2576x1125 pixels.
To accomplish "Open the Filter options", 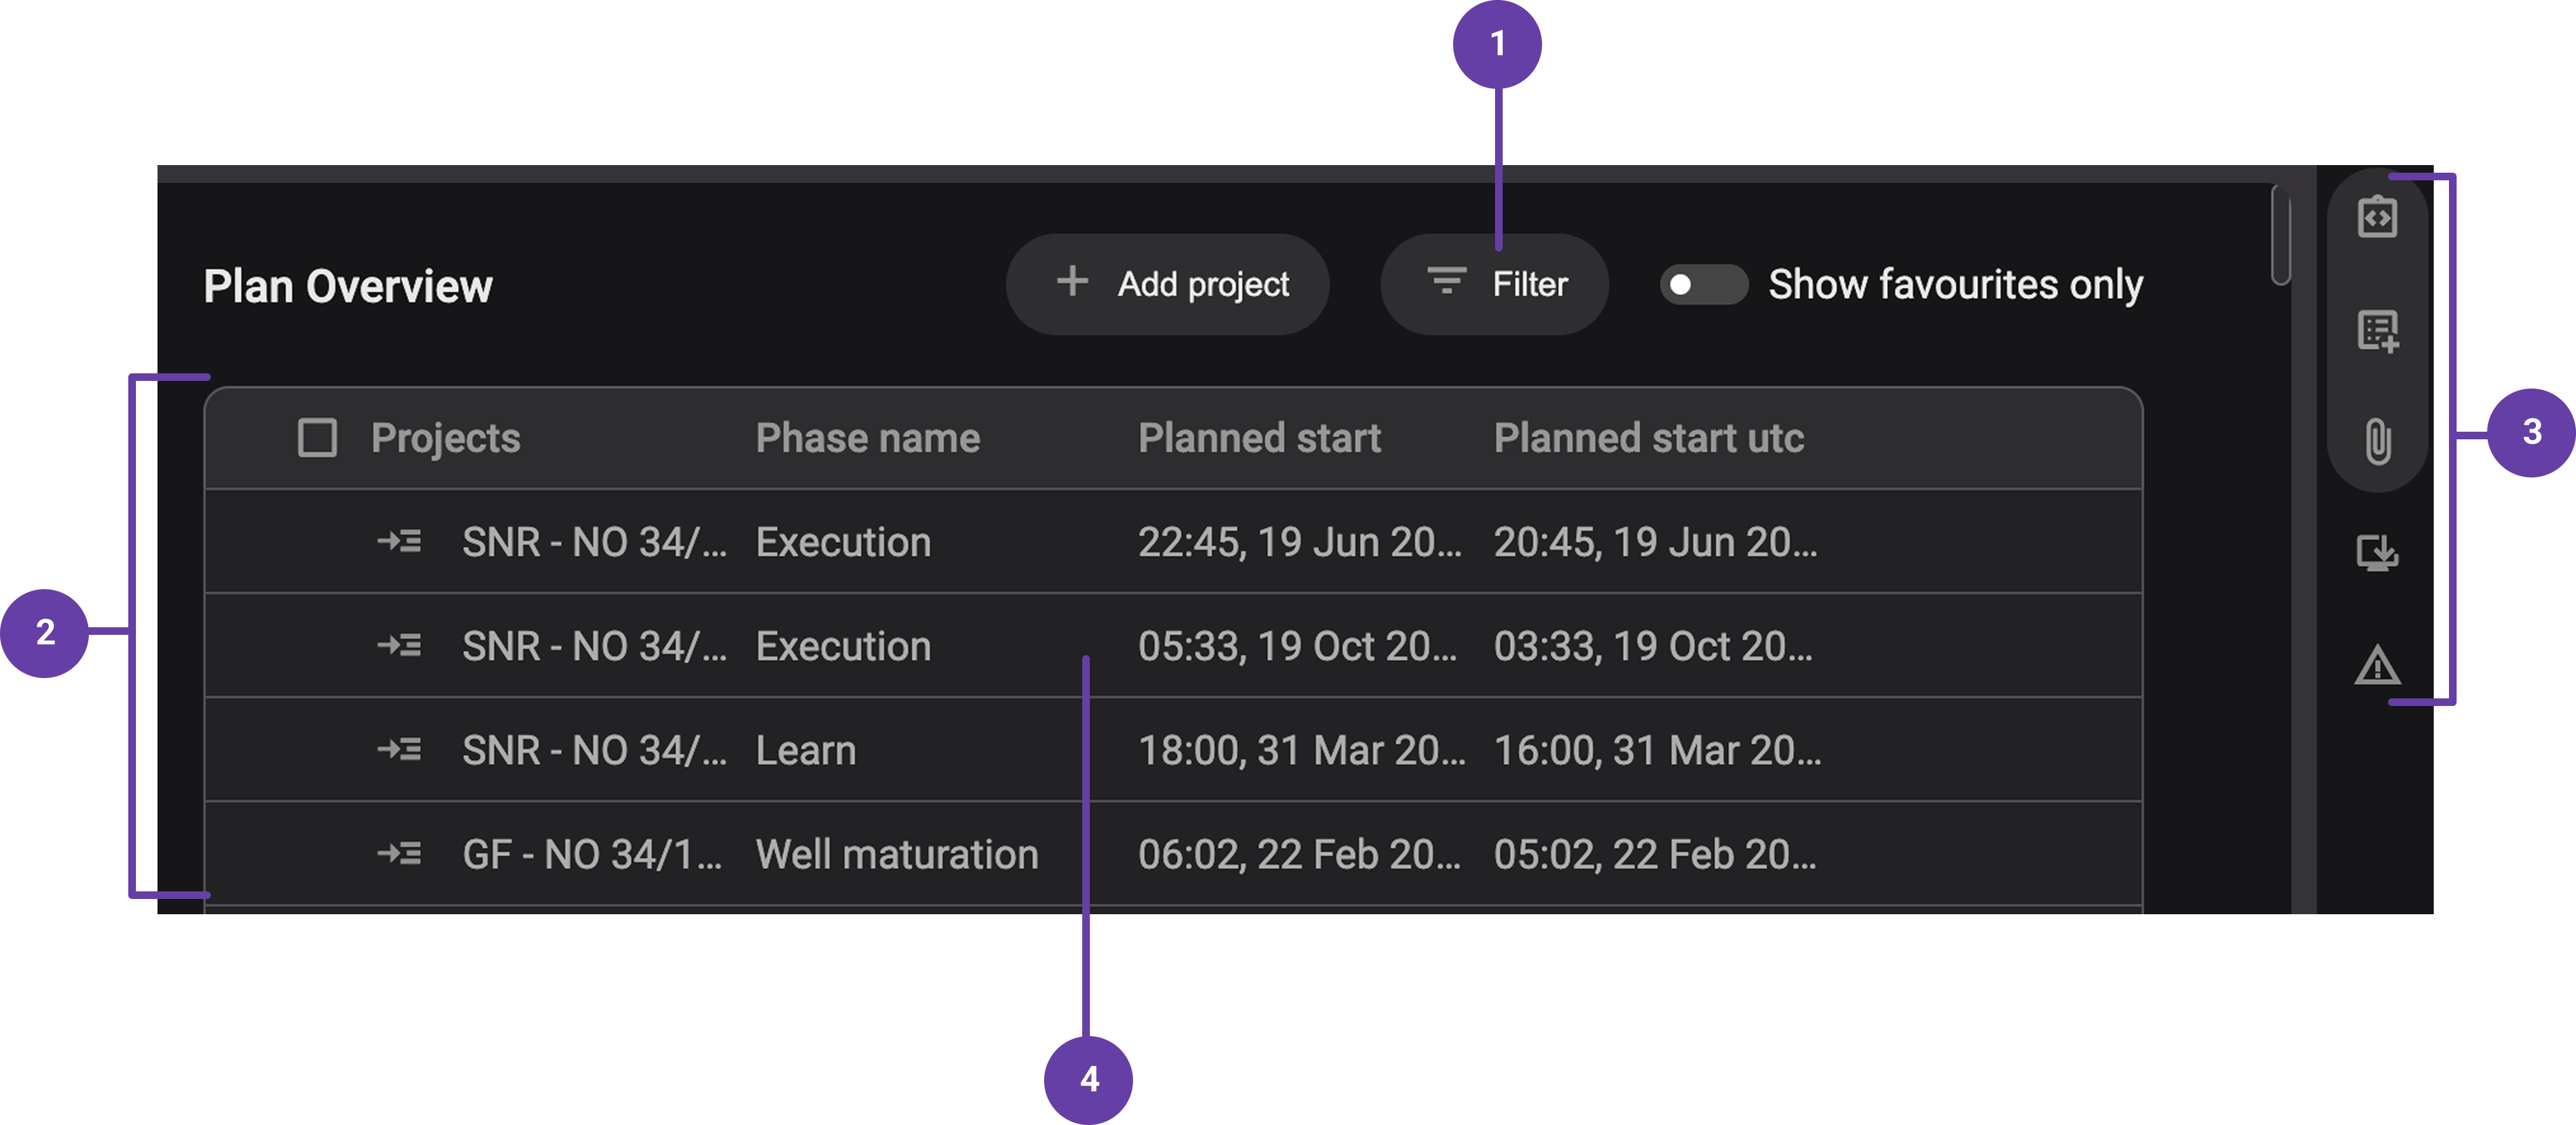I will (1494, 283).
